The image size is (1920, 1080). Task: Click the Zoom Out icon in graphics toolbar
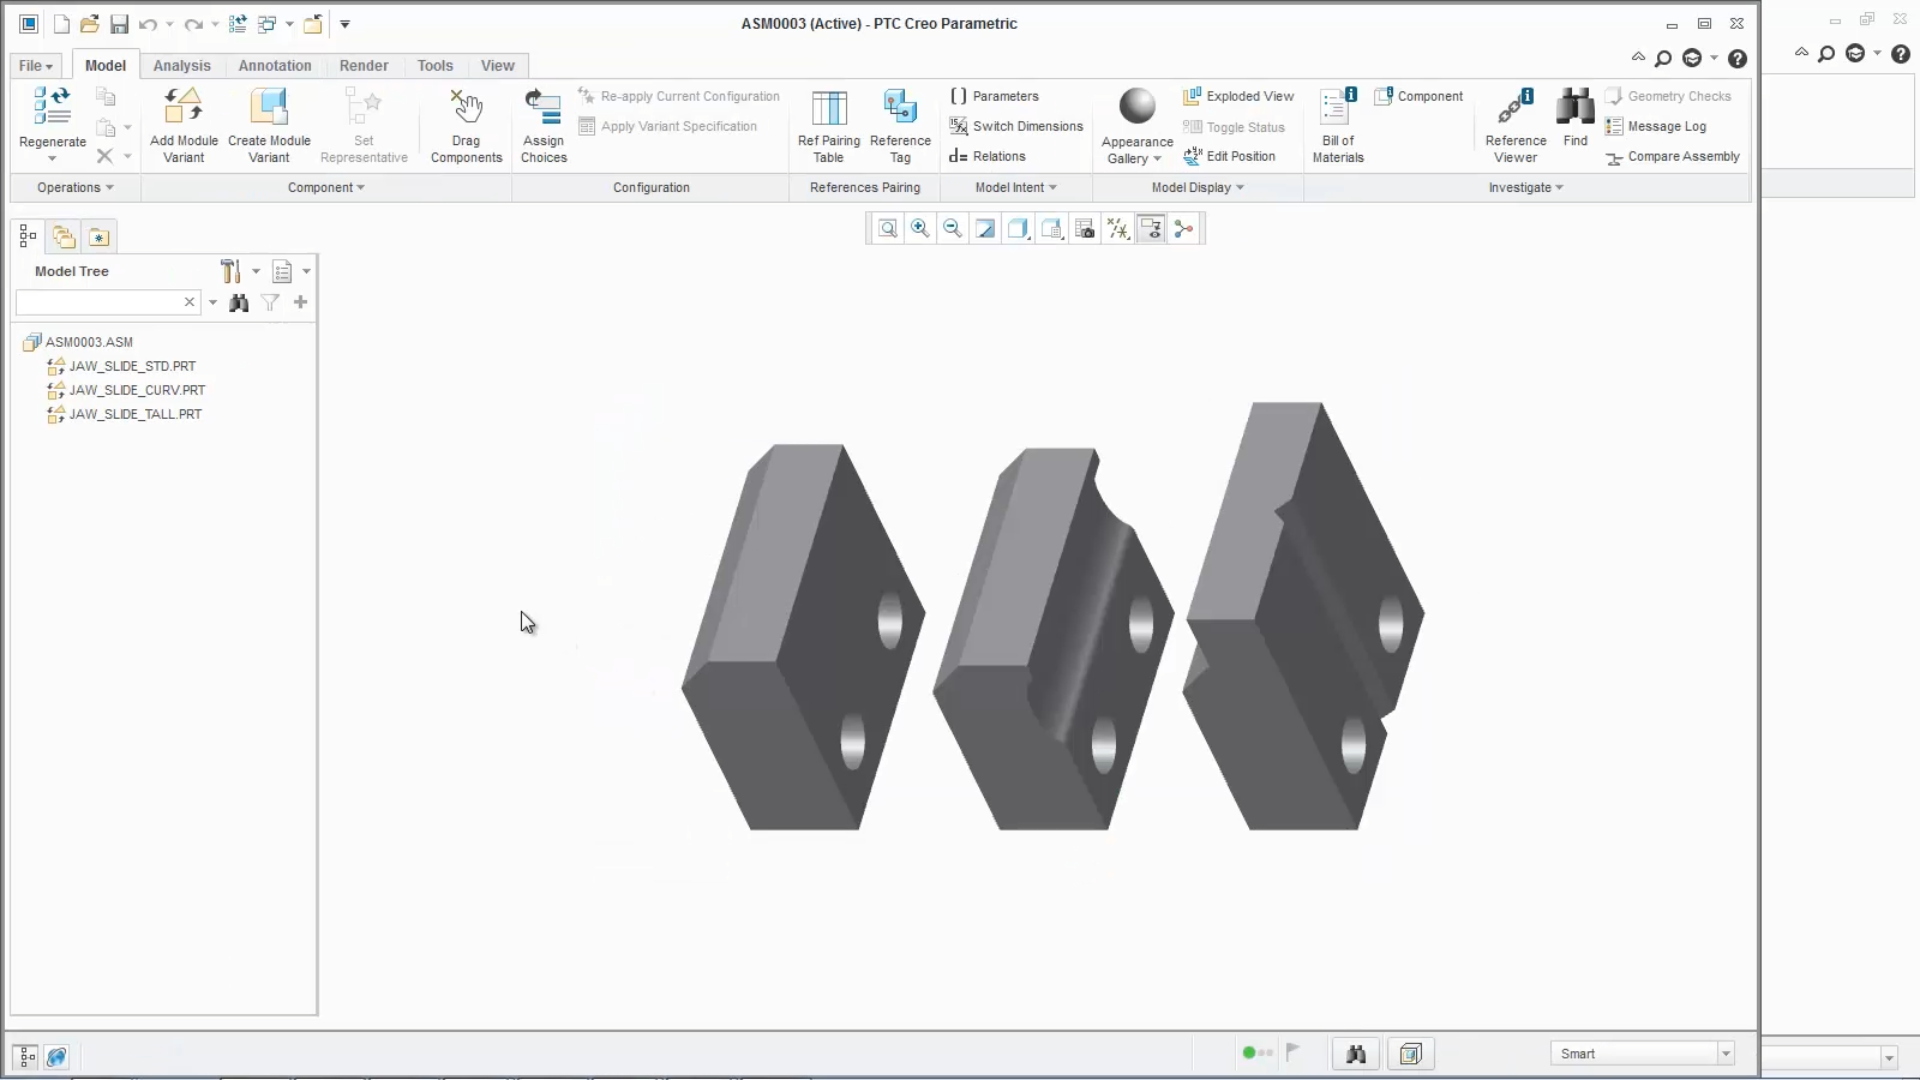tap(953, 229)
